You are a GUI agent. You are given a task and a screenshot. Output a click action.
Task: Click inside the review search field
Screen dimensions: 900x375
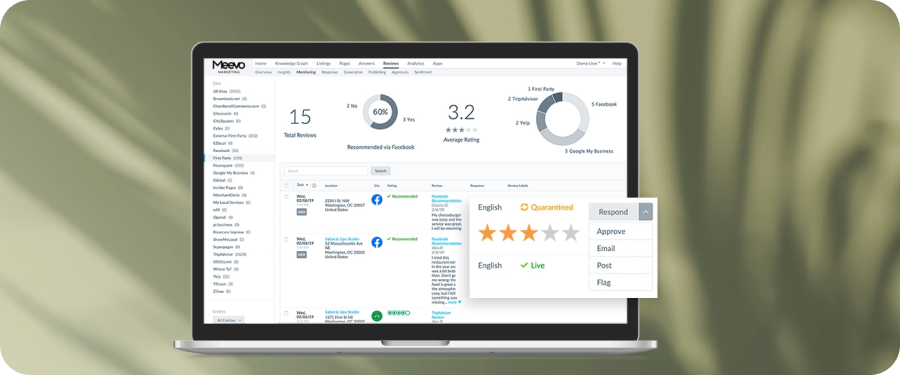click(326, 171)
